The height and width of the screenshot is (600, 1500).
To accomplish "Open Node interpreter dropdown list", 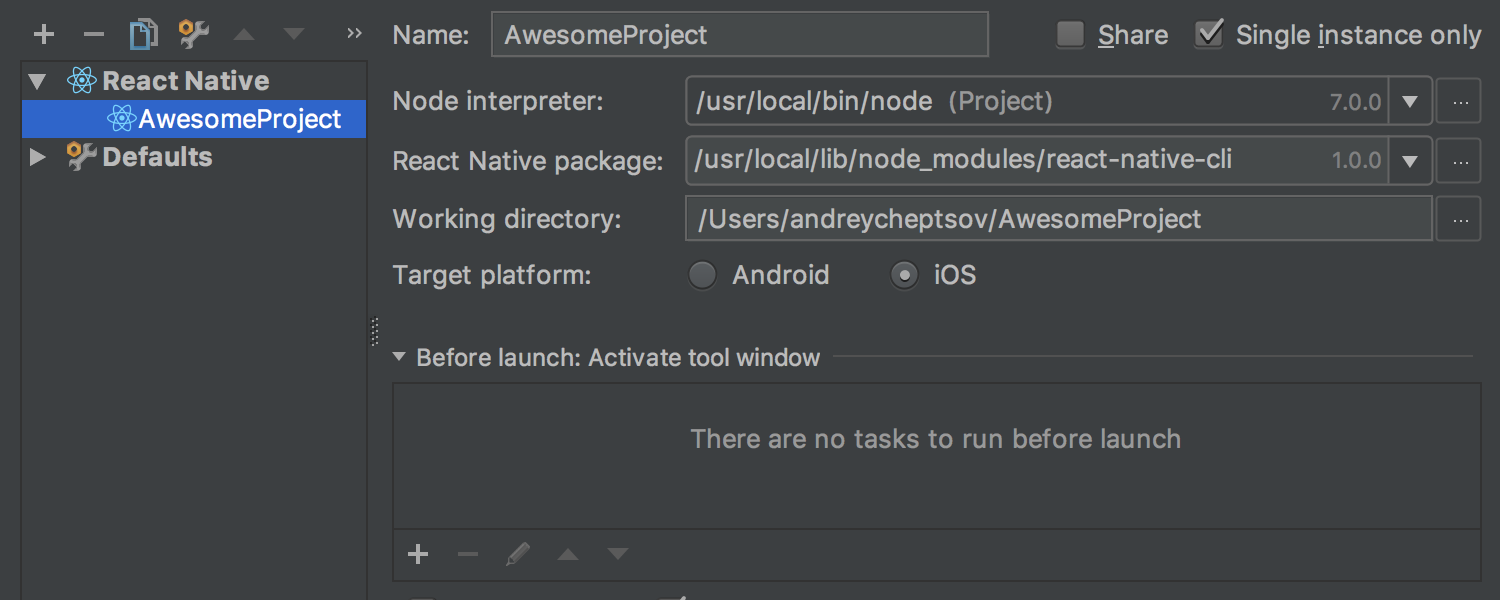I will coord(1411,102).
